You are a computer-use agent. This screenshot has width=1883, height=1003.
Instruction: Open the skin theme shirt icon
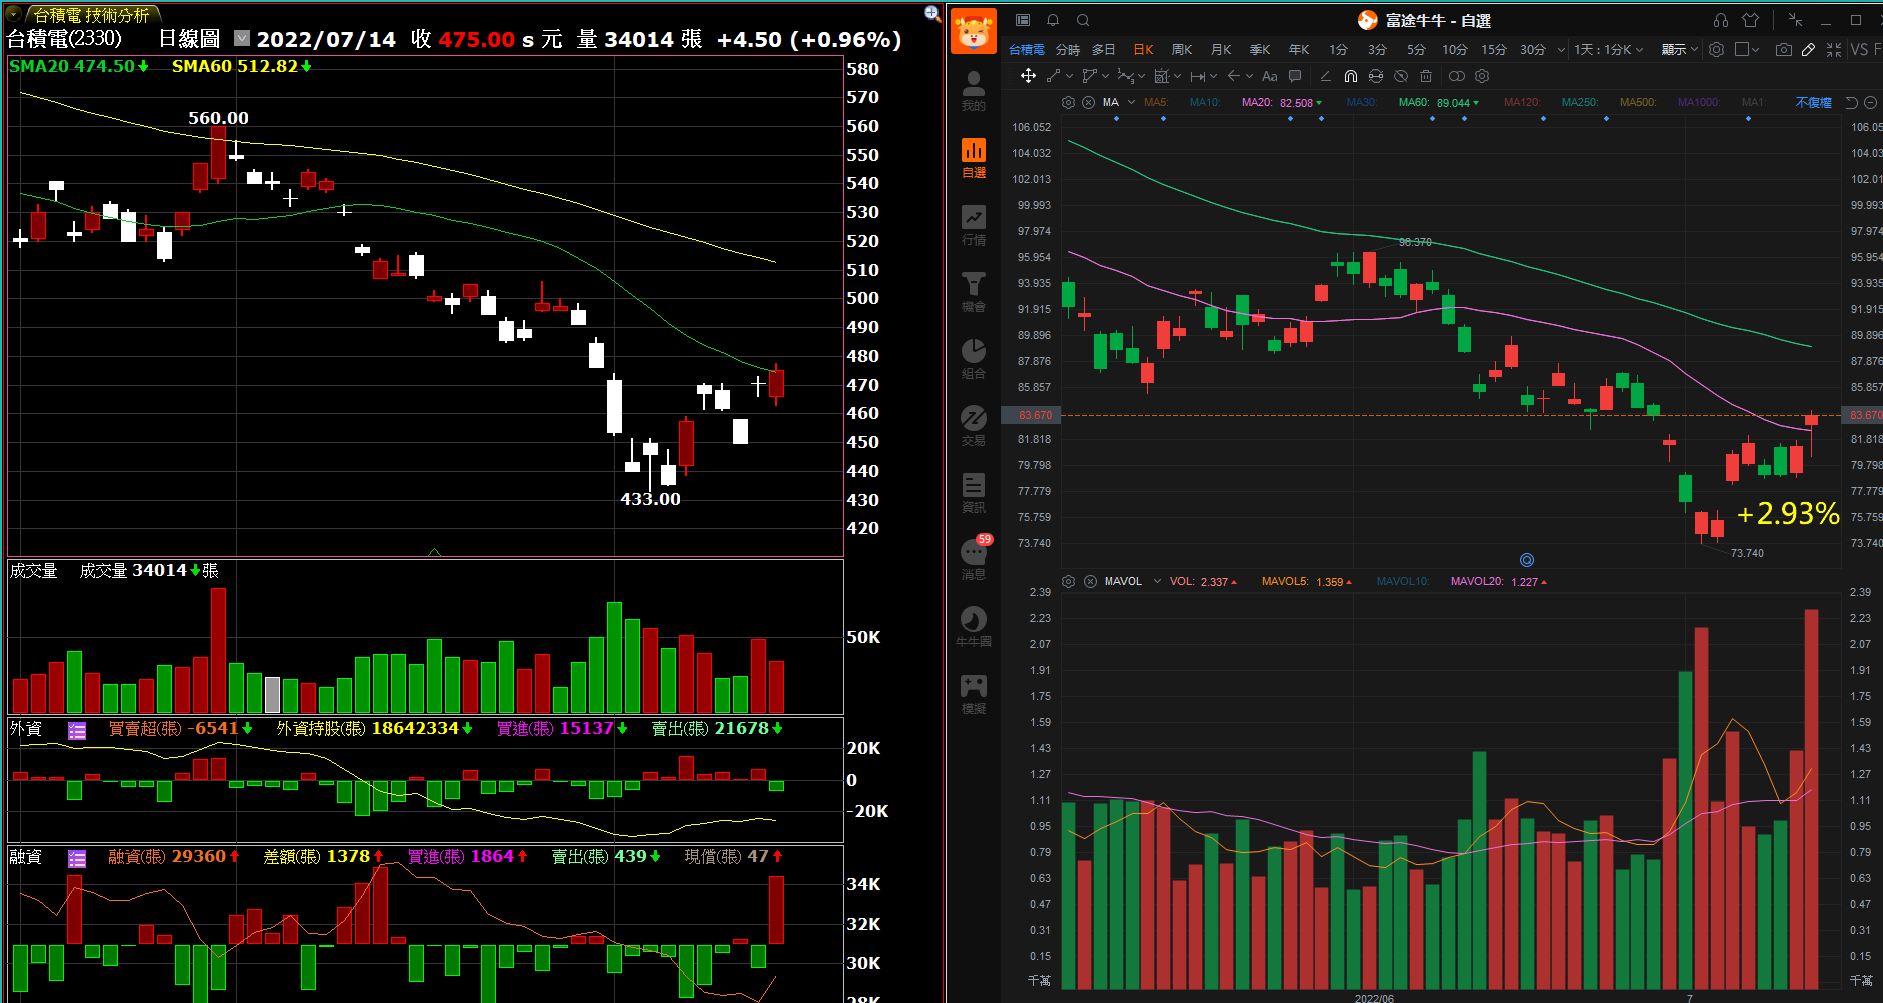click(x=1751, y=20)
